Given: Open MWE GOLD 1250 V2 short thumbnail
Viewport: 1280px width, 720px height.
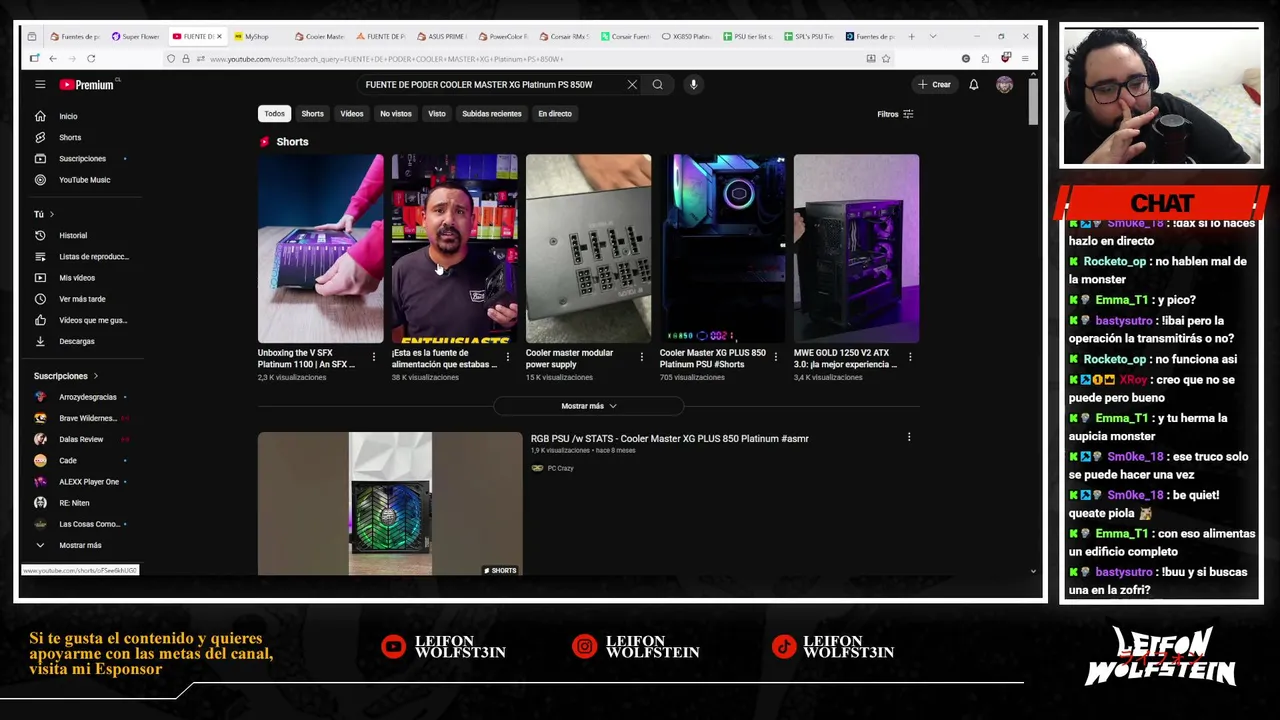Looking at the screenshot, I should (856, 248).
